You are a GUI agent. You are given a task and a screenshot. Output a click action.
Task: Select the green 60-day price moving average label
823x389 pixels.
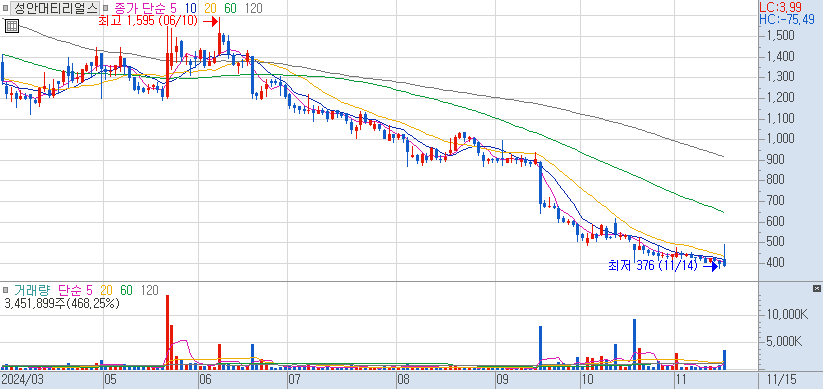pyautogui.click(x=229, y=8)
